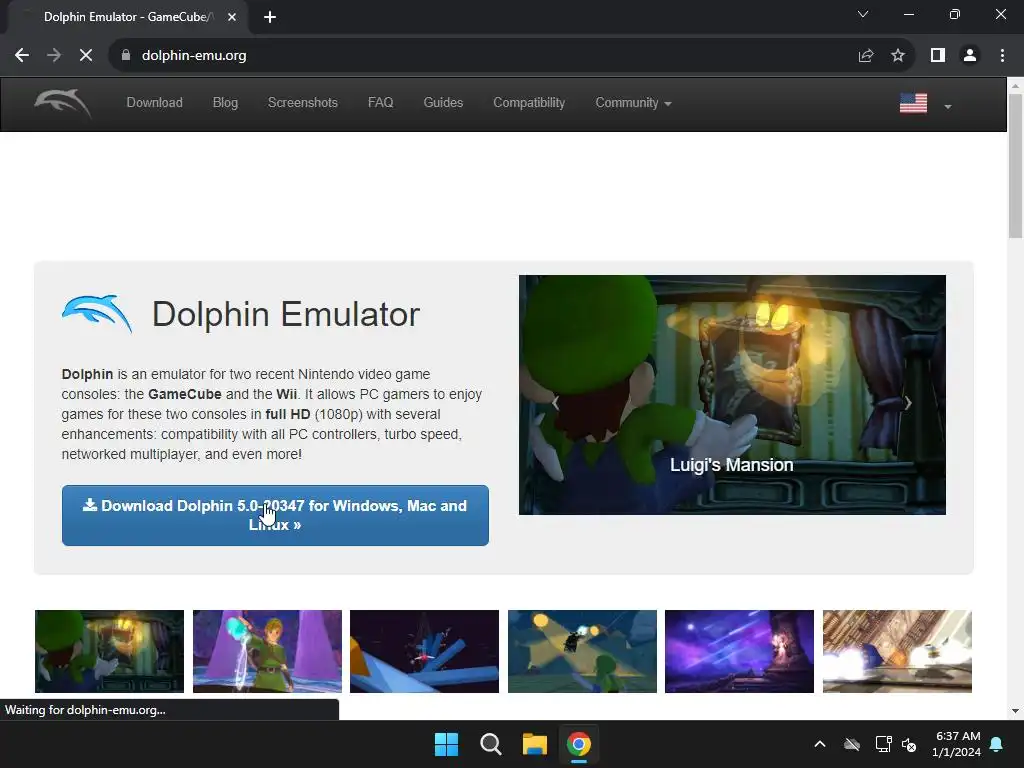Share this page using the share icon
1024x768 pixels.
[866, 56]
